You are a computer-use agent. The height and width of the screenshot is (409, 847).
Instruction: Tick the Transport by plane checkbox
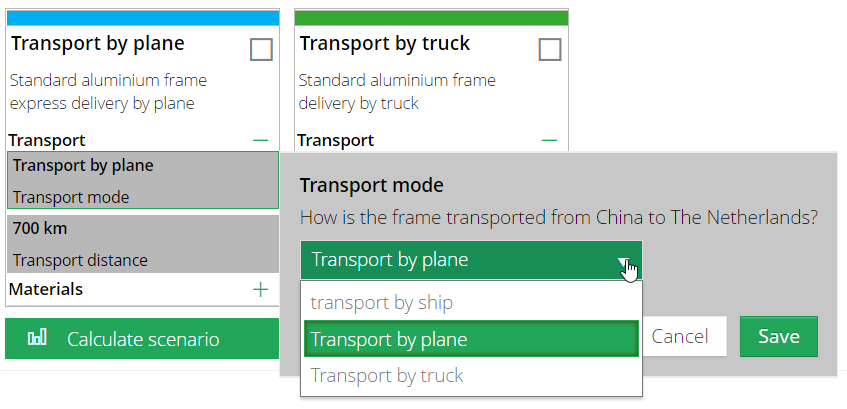click(x=261, y=49)
